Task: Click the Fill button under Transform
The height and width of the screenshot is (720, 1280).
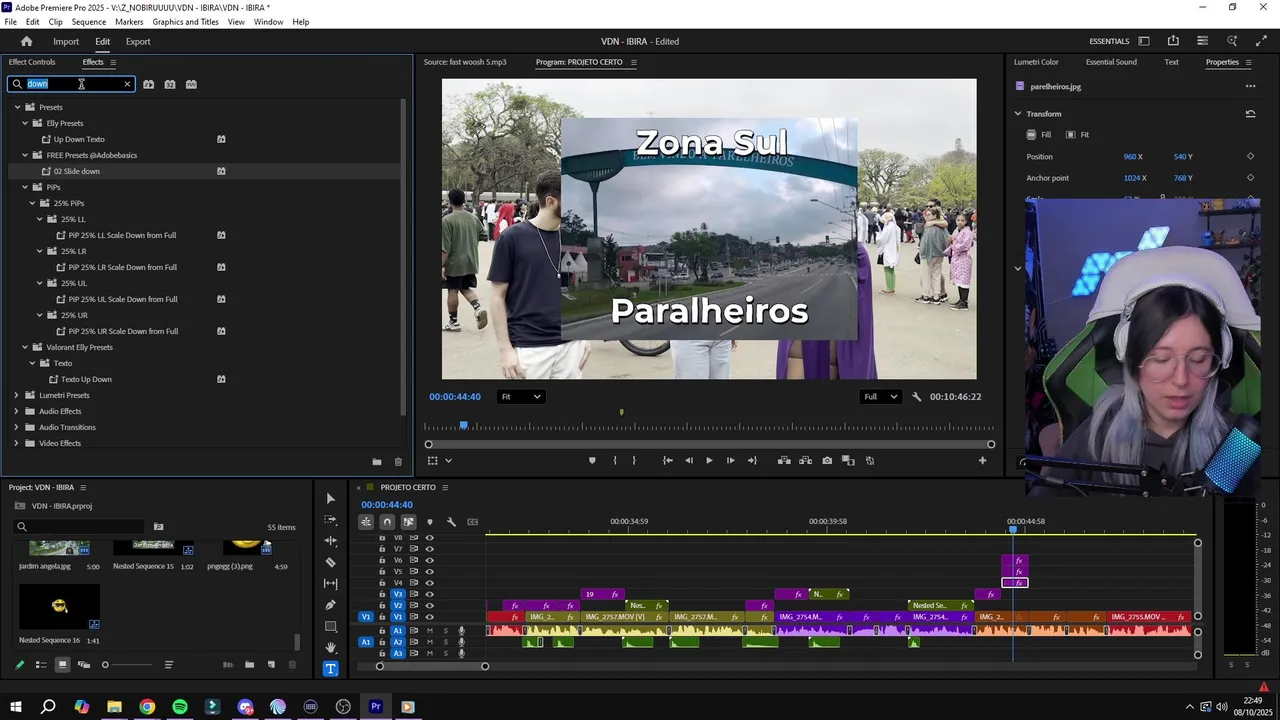Action: (x=1039, y=135)
